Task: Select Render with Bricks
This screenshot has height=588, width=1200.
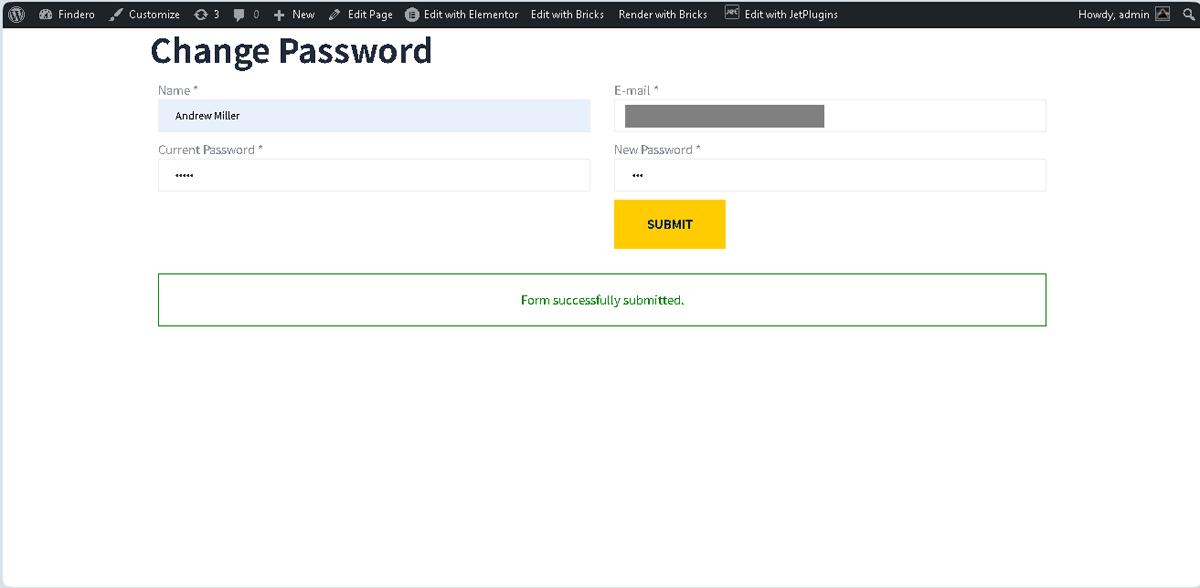Action: coord(662,14)
